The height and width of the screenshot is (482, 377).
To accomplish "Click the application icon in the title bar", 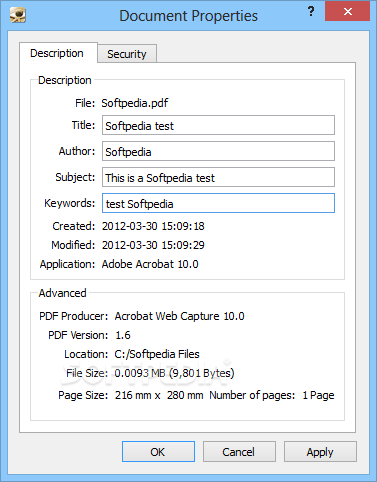I will (18, 15).
